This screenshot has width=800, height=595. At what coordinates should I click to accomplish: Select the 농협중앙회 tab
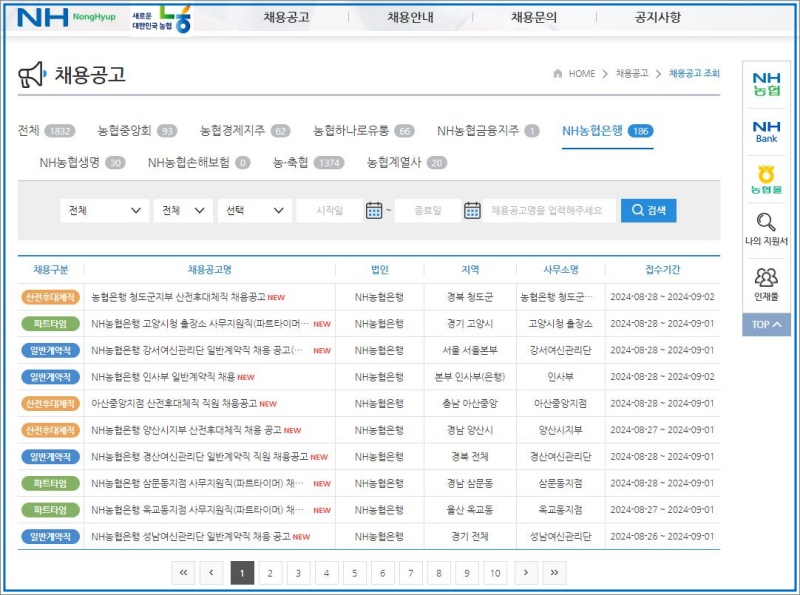[137, 131]
